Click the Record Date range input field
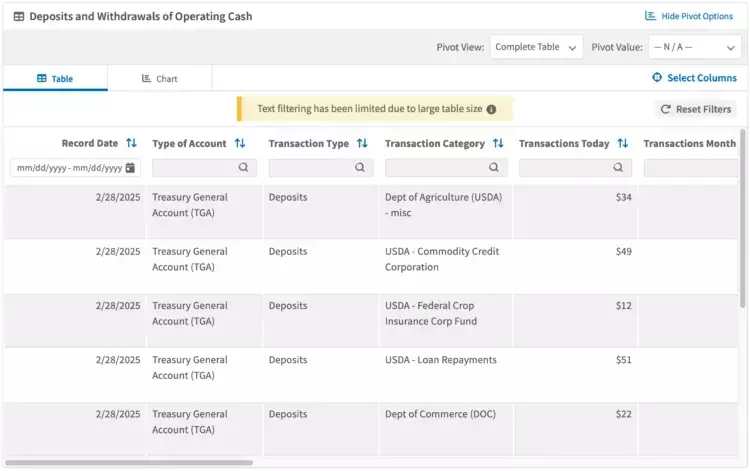750x471 pixels. point(75,168)
